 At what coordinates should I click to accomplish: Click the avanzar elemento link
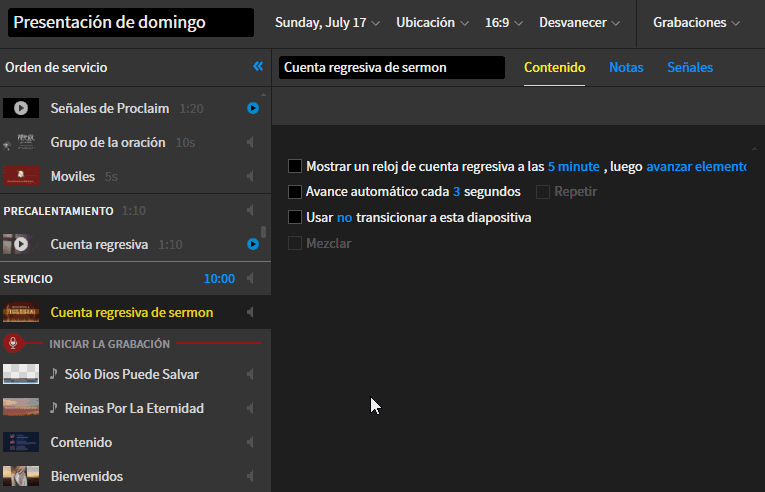click(x=696, y=166)
